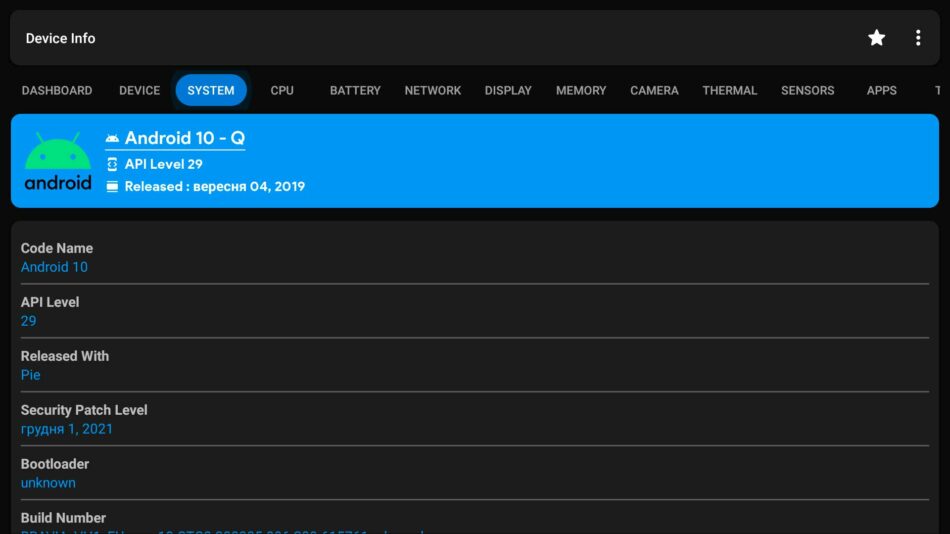This screenshot has height=534, width=950.
Task: Open the Sensors tab
Action: click(x=808, y=90)
